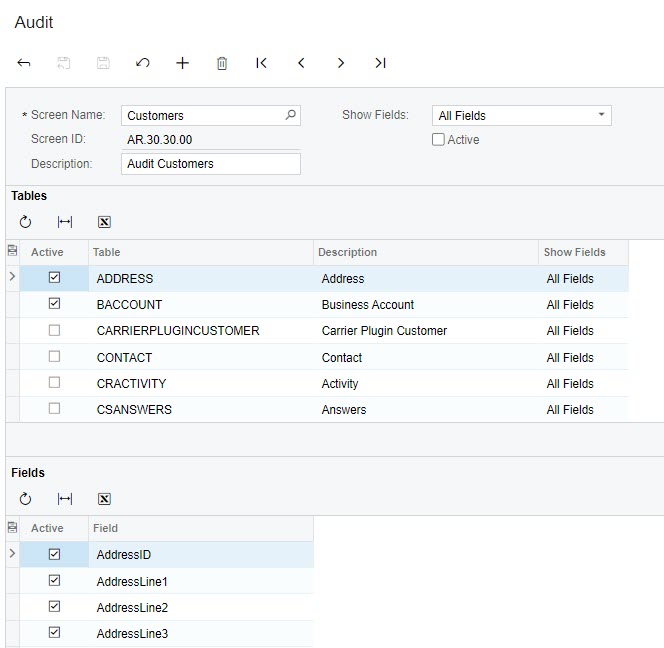The height and width of the screenshot is (648, 664).
Task: Check Active for CONTACT table
Action: tap(54, 357)
